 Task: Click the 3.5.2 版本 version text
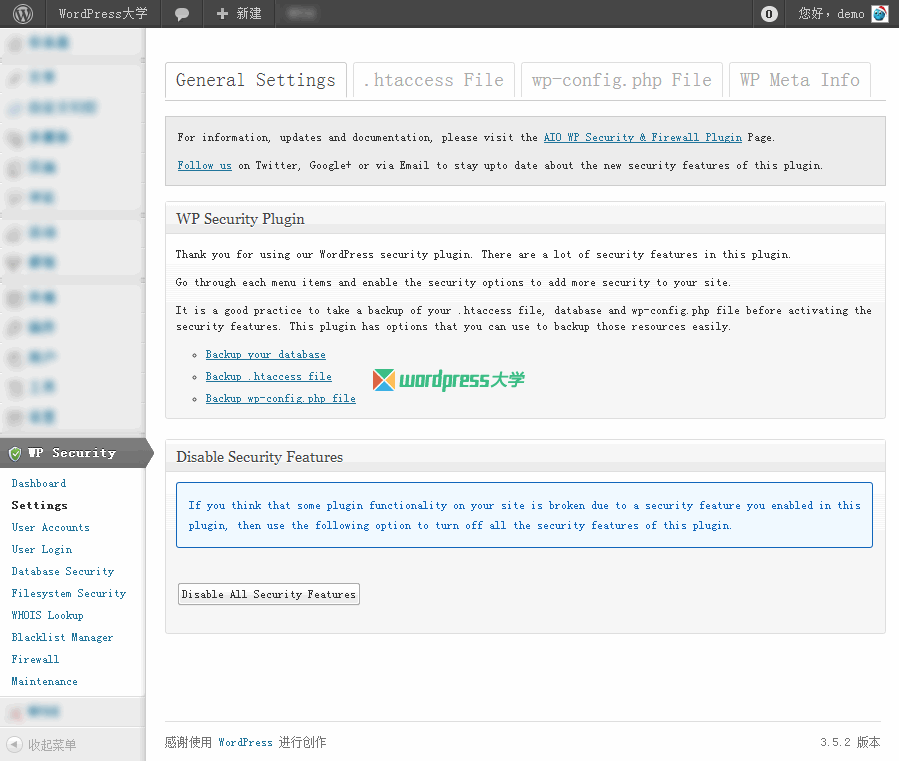pos(850,743)
